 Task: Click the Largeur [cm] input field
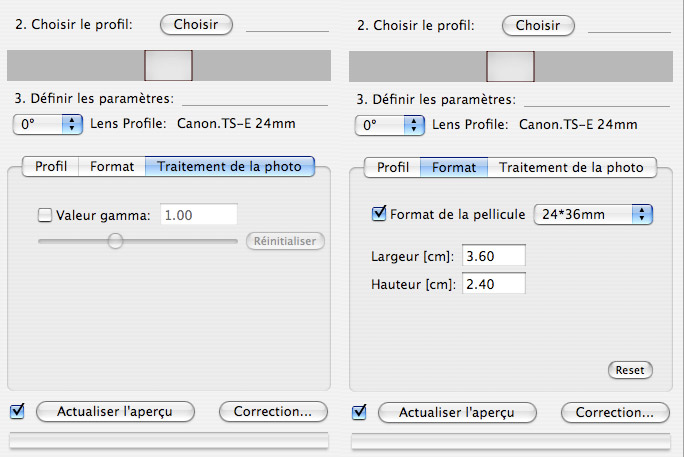point(494,256)
